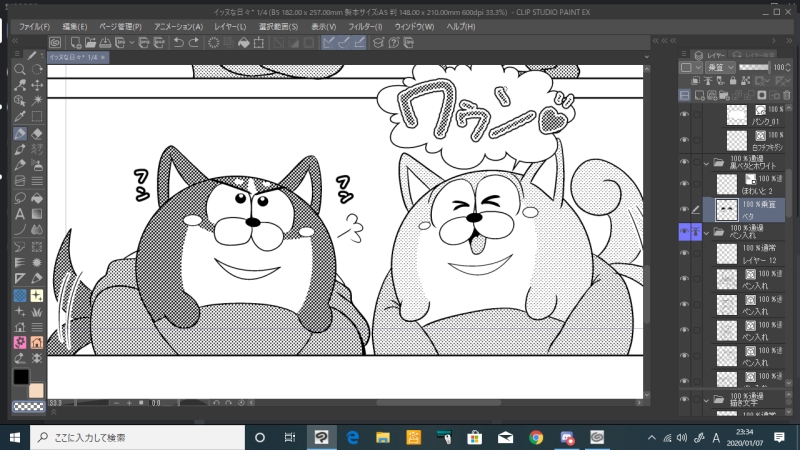Image resolution: width=800 pixels, height=450 pixels.
Task: Click the Clip Studio launcher icon
Action: click(x=55, y=43)
